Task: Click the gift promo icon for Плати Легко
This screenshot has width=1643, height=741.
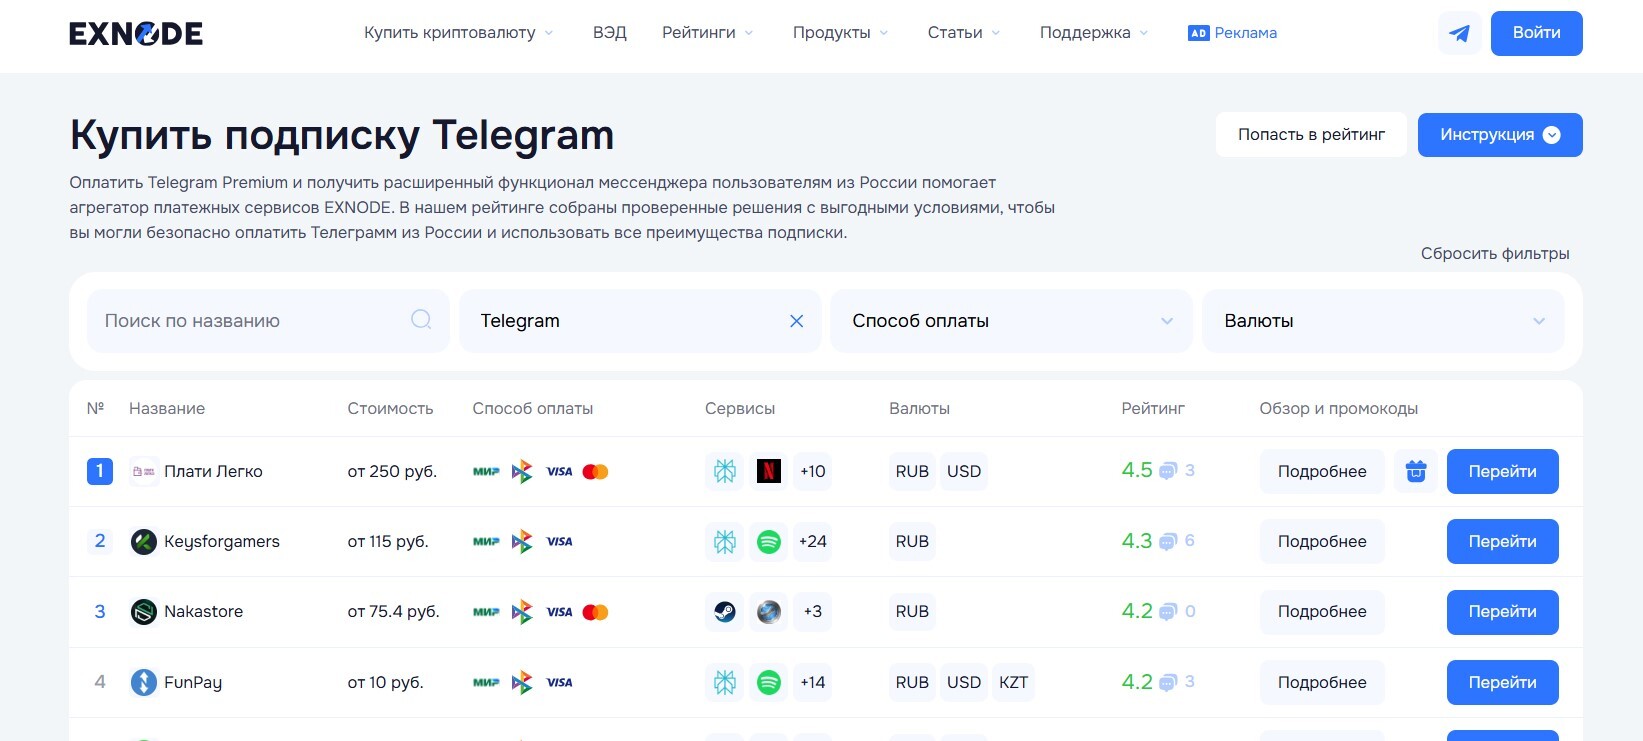Action: (x=1415, y=471)
